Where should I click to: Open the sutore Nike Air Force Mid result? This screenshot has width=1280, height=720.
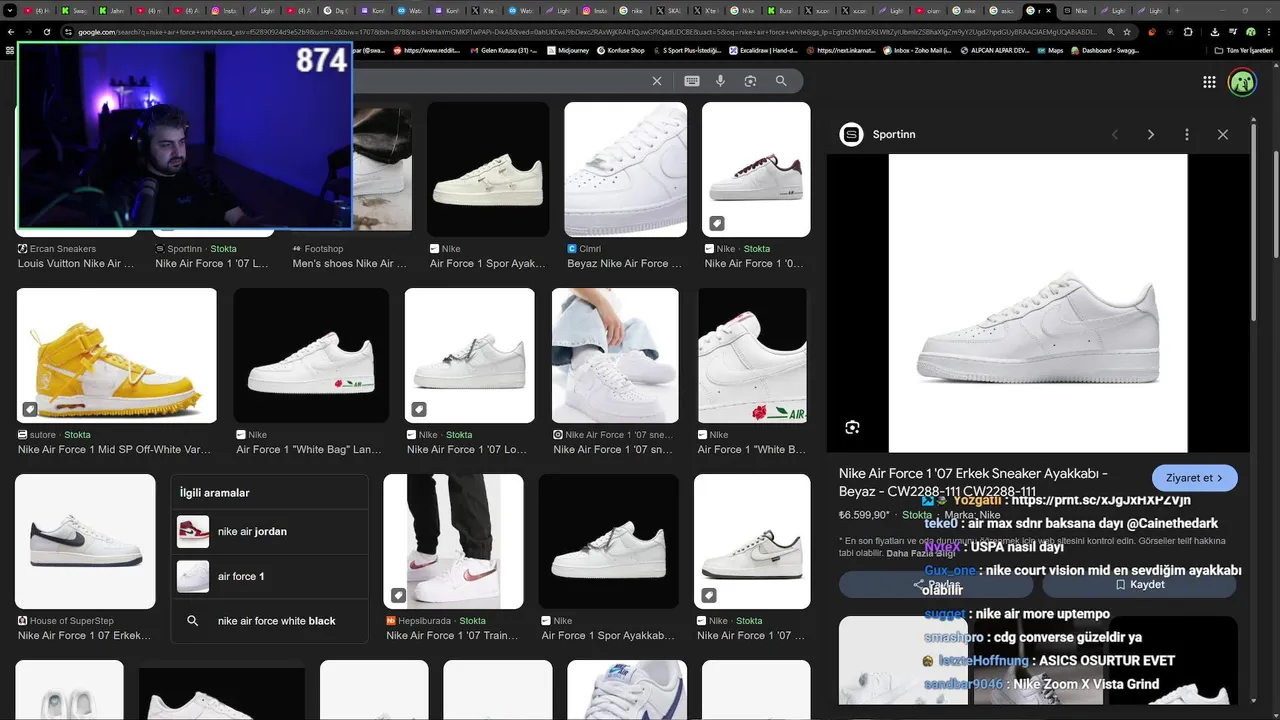(x=114, y=449)
